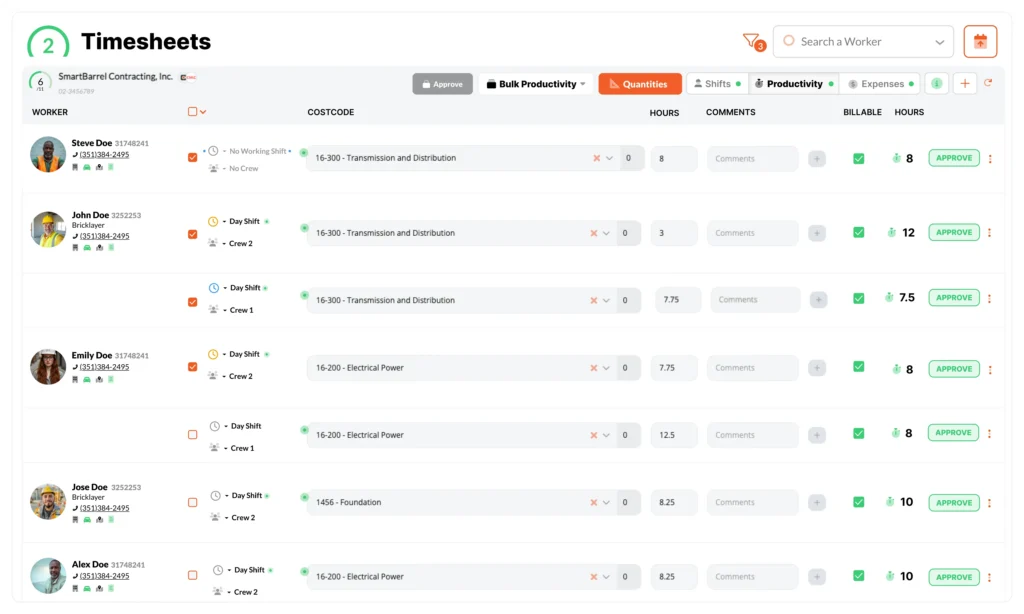
Task: Check Jose Doe's row selection checkbox
Action: tap(192, 502)
